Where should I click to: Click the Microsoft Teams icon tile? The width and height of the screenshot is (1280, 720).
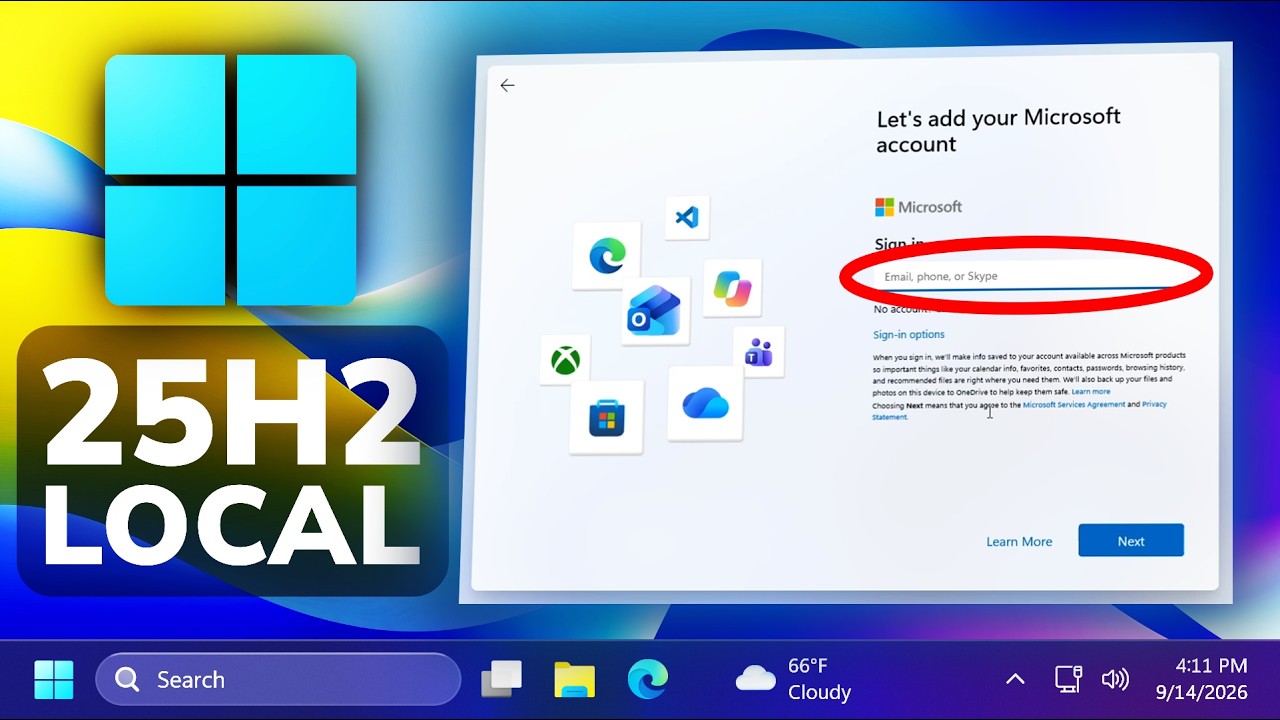(x=758, y=351)
